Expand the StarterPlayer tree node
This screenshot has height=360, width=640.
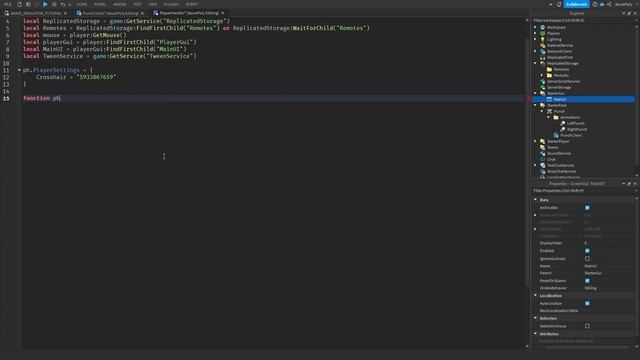(535, 141)
